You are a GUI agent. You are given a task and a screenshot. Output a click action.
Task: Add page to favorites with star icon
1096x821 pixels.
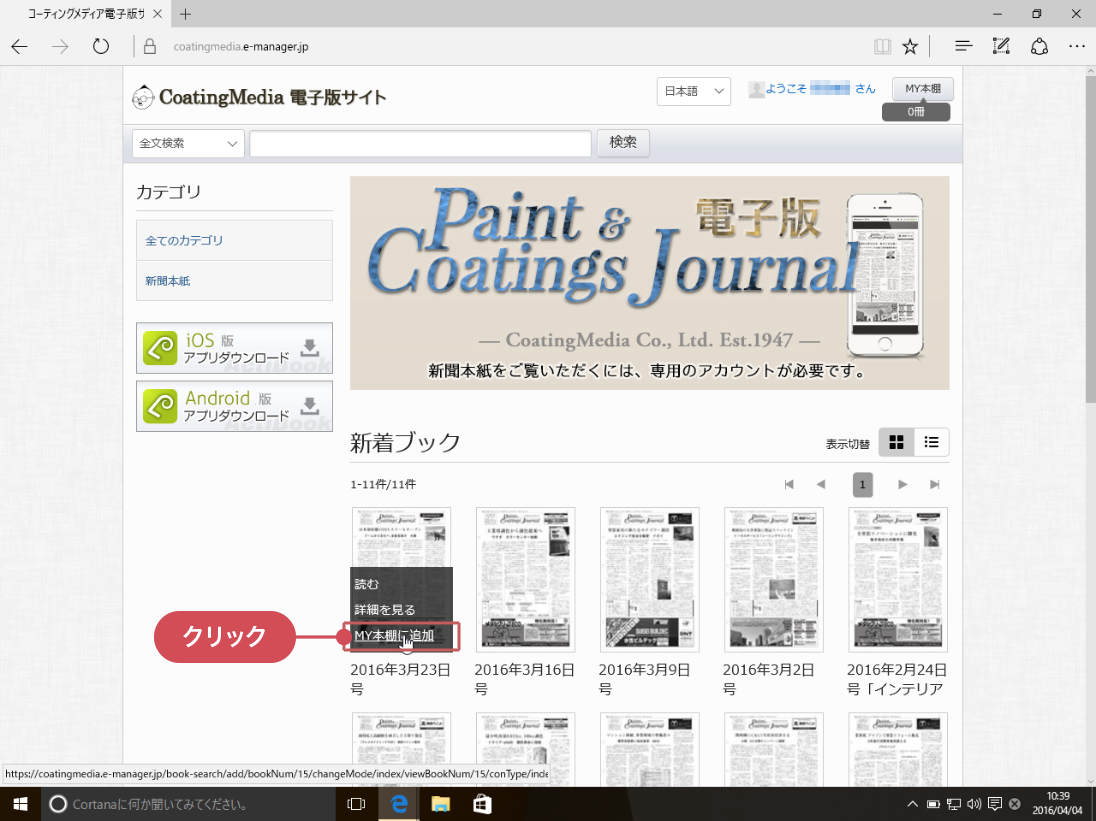910,46
